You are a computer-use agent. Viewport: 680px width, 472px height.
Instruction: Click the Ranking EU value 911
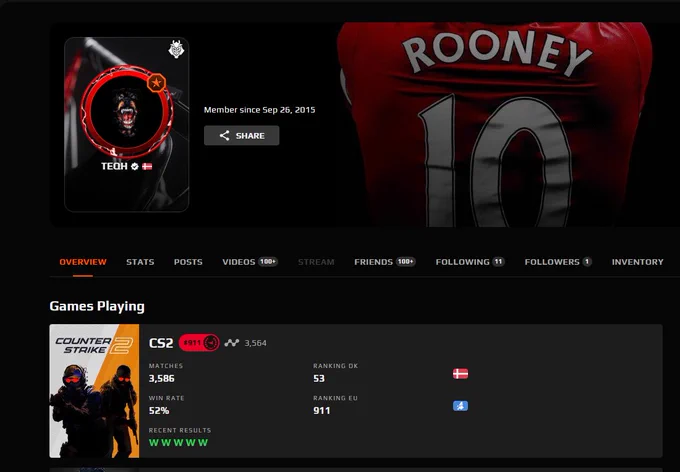[321, 410]
